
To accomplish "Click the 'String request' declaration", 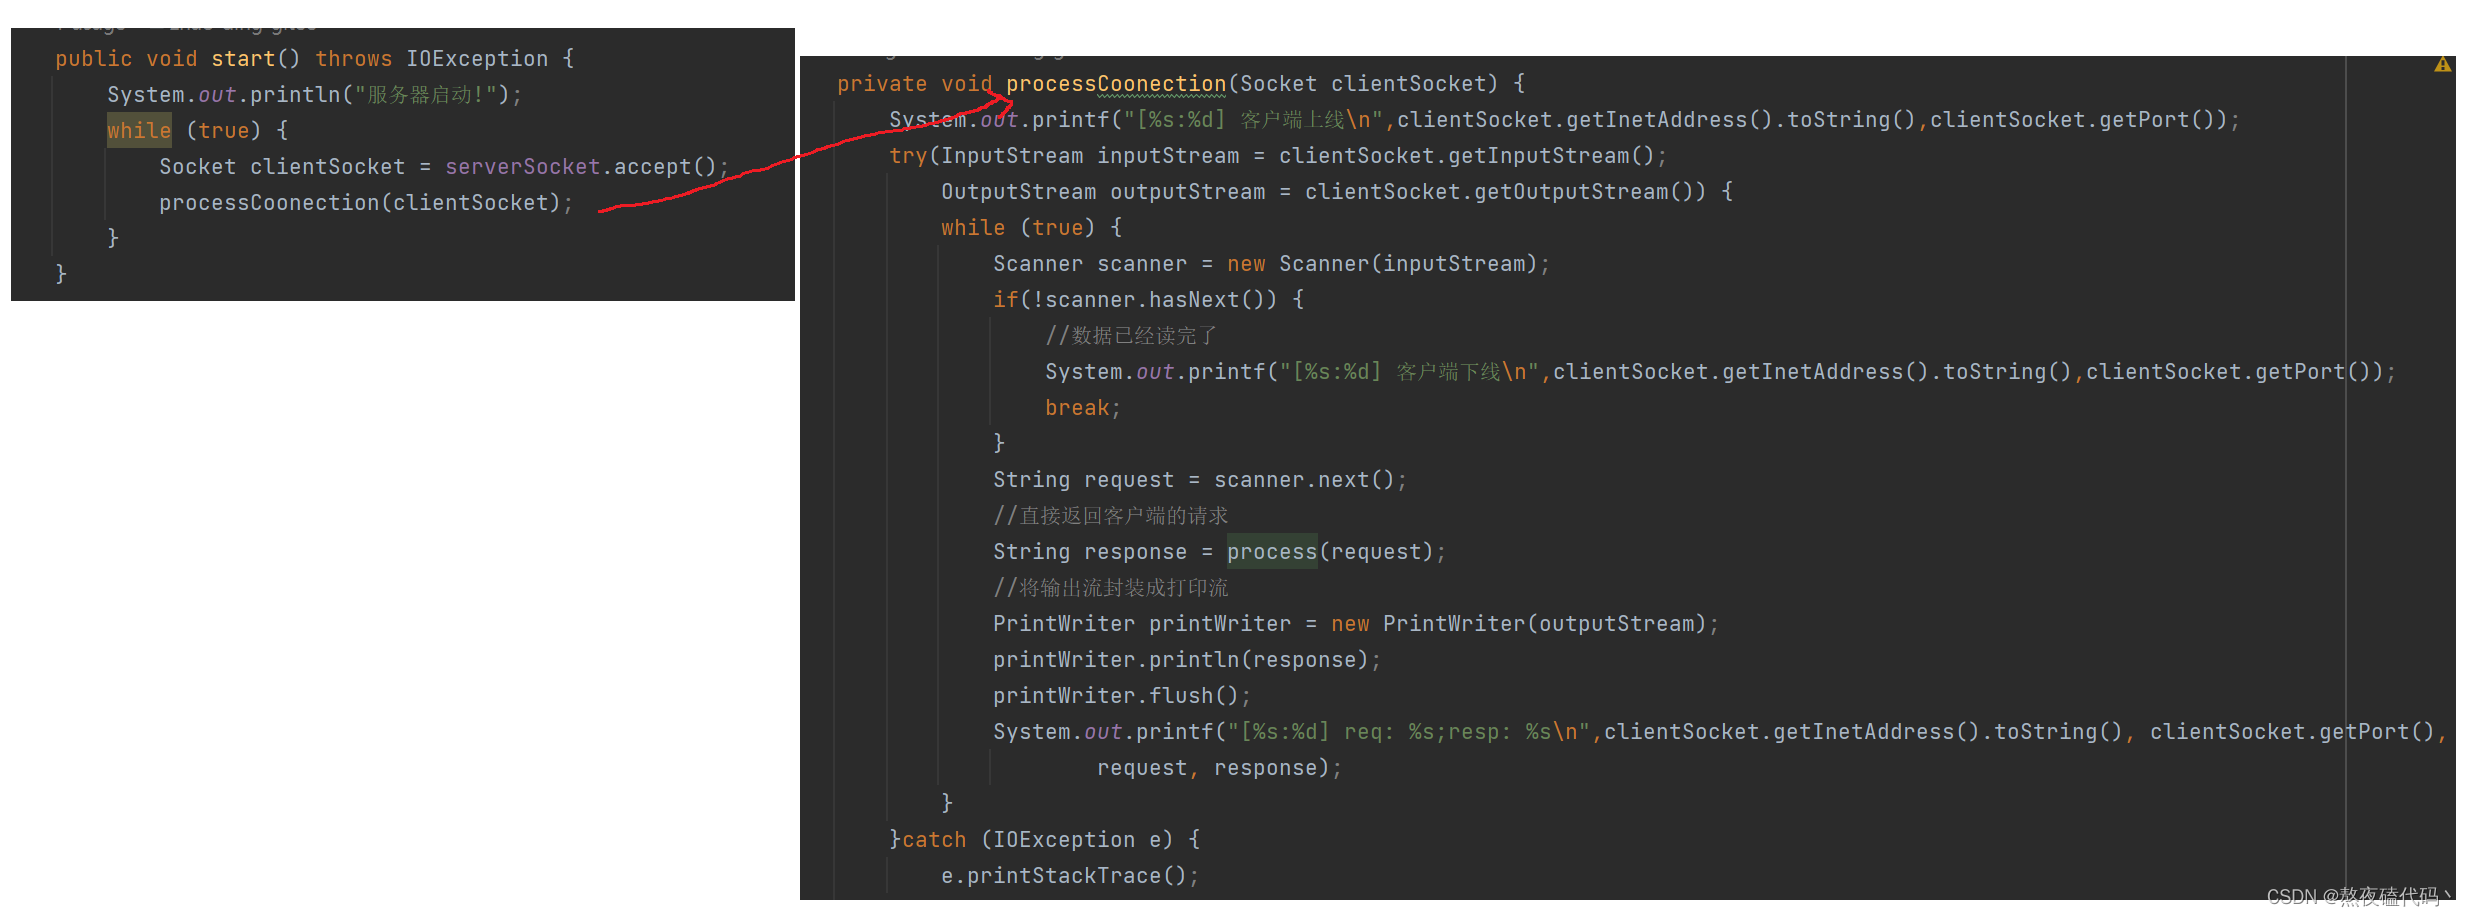I will click(x=1084, y=480).
